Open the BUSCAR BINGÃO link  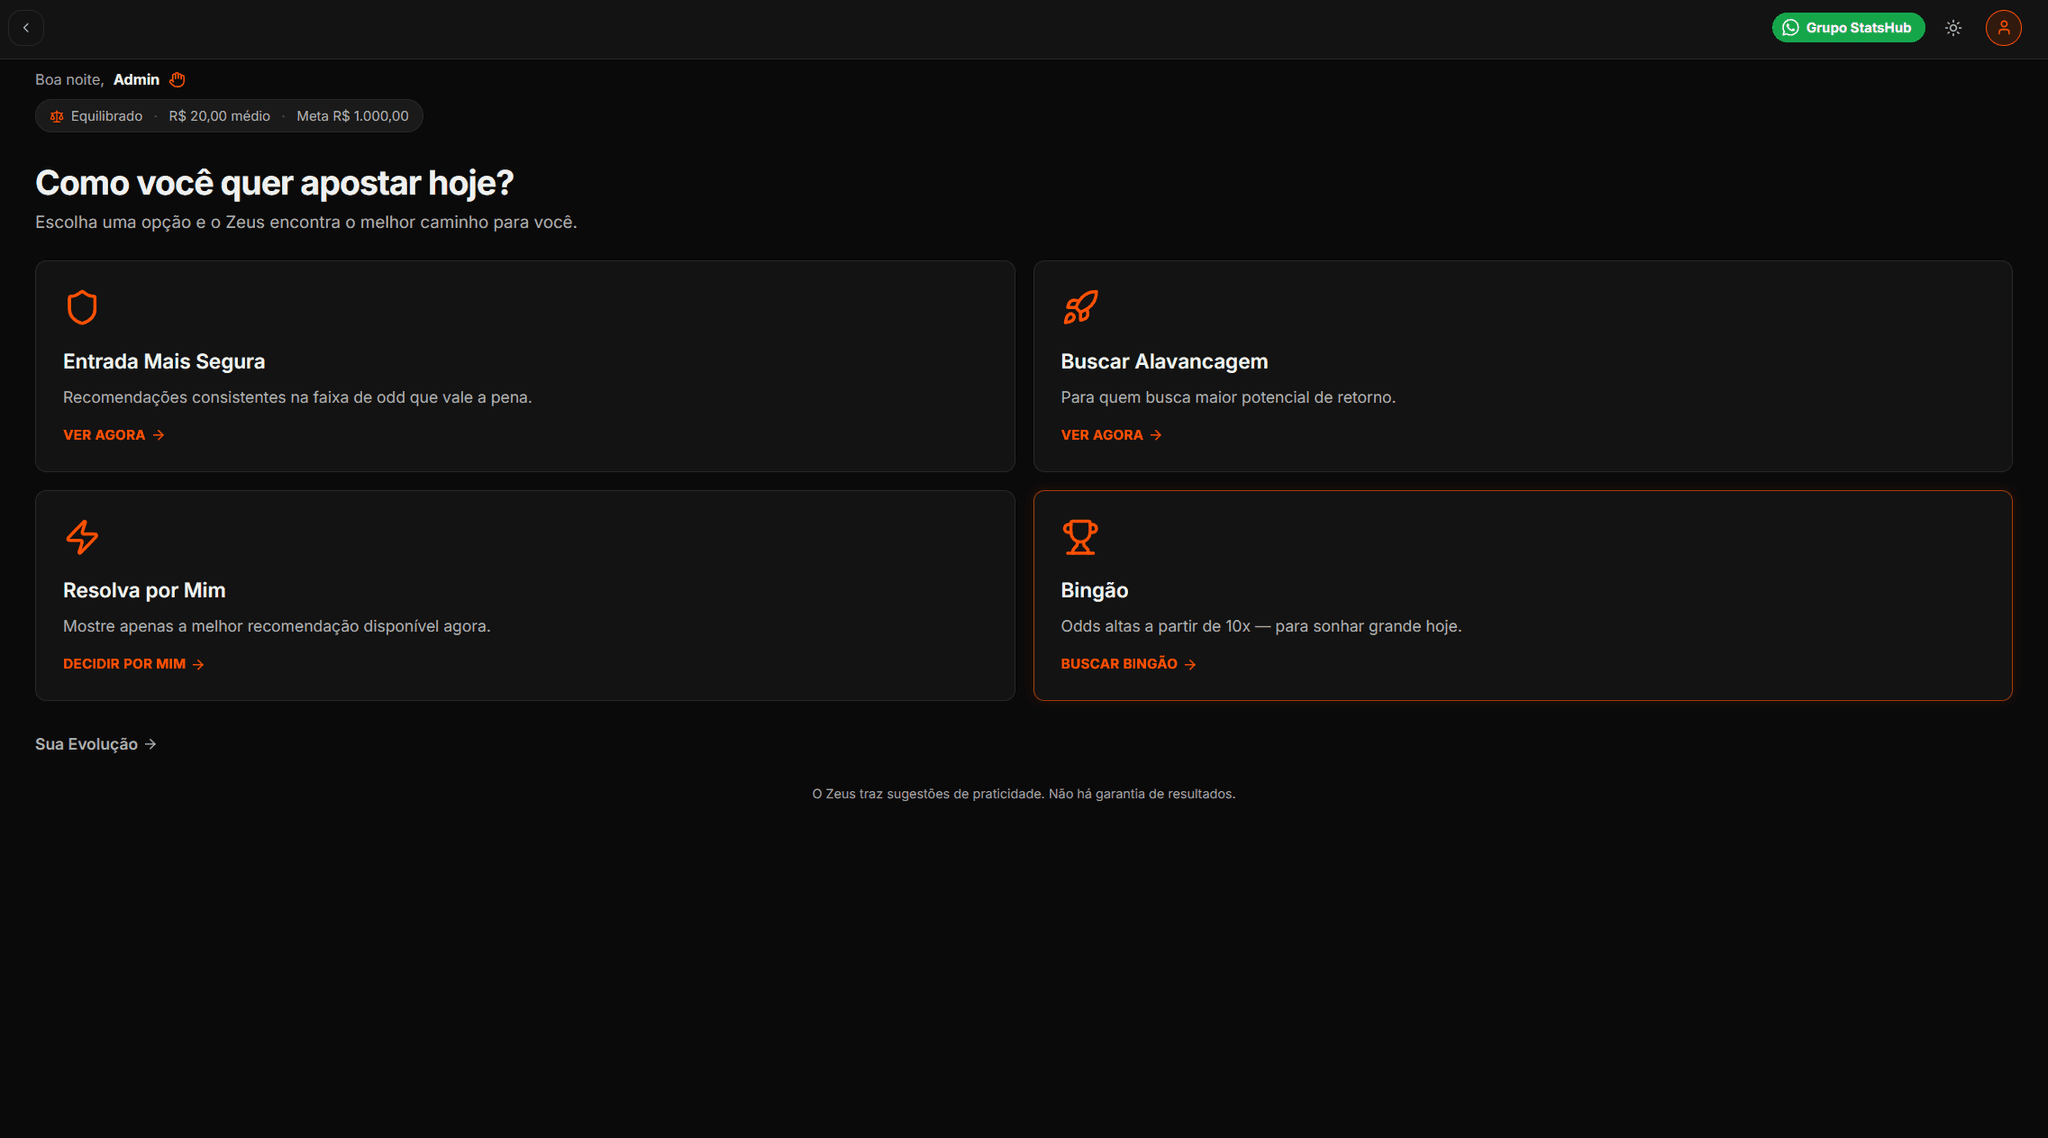(x=1129, y=664)
